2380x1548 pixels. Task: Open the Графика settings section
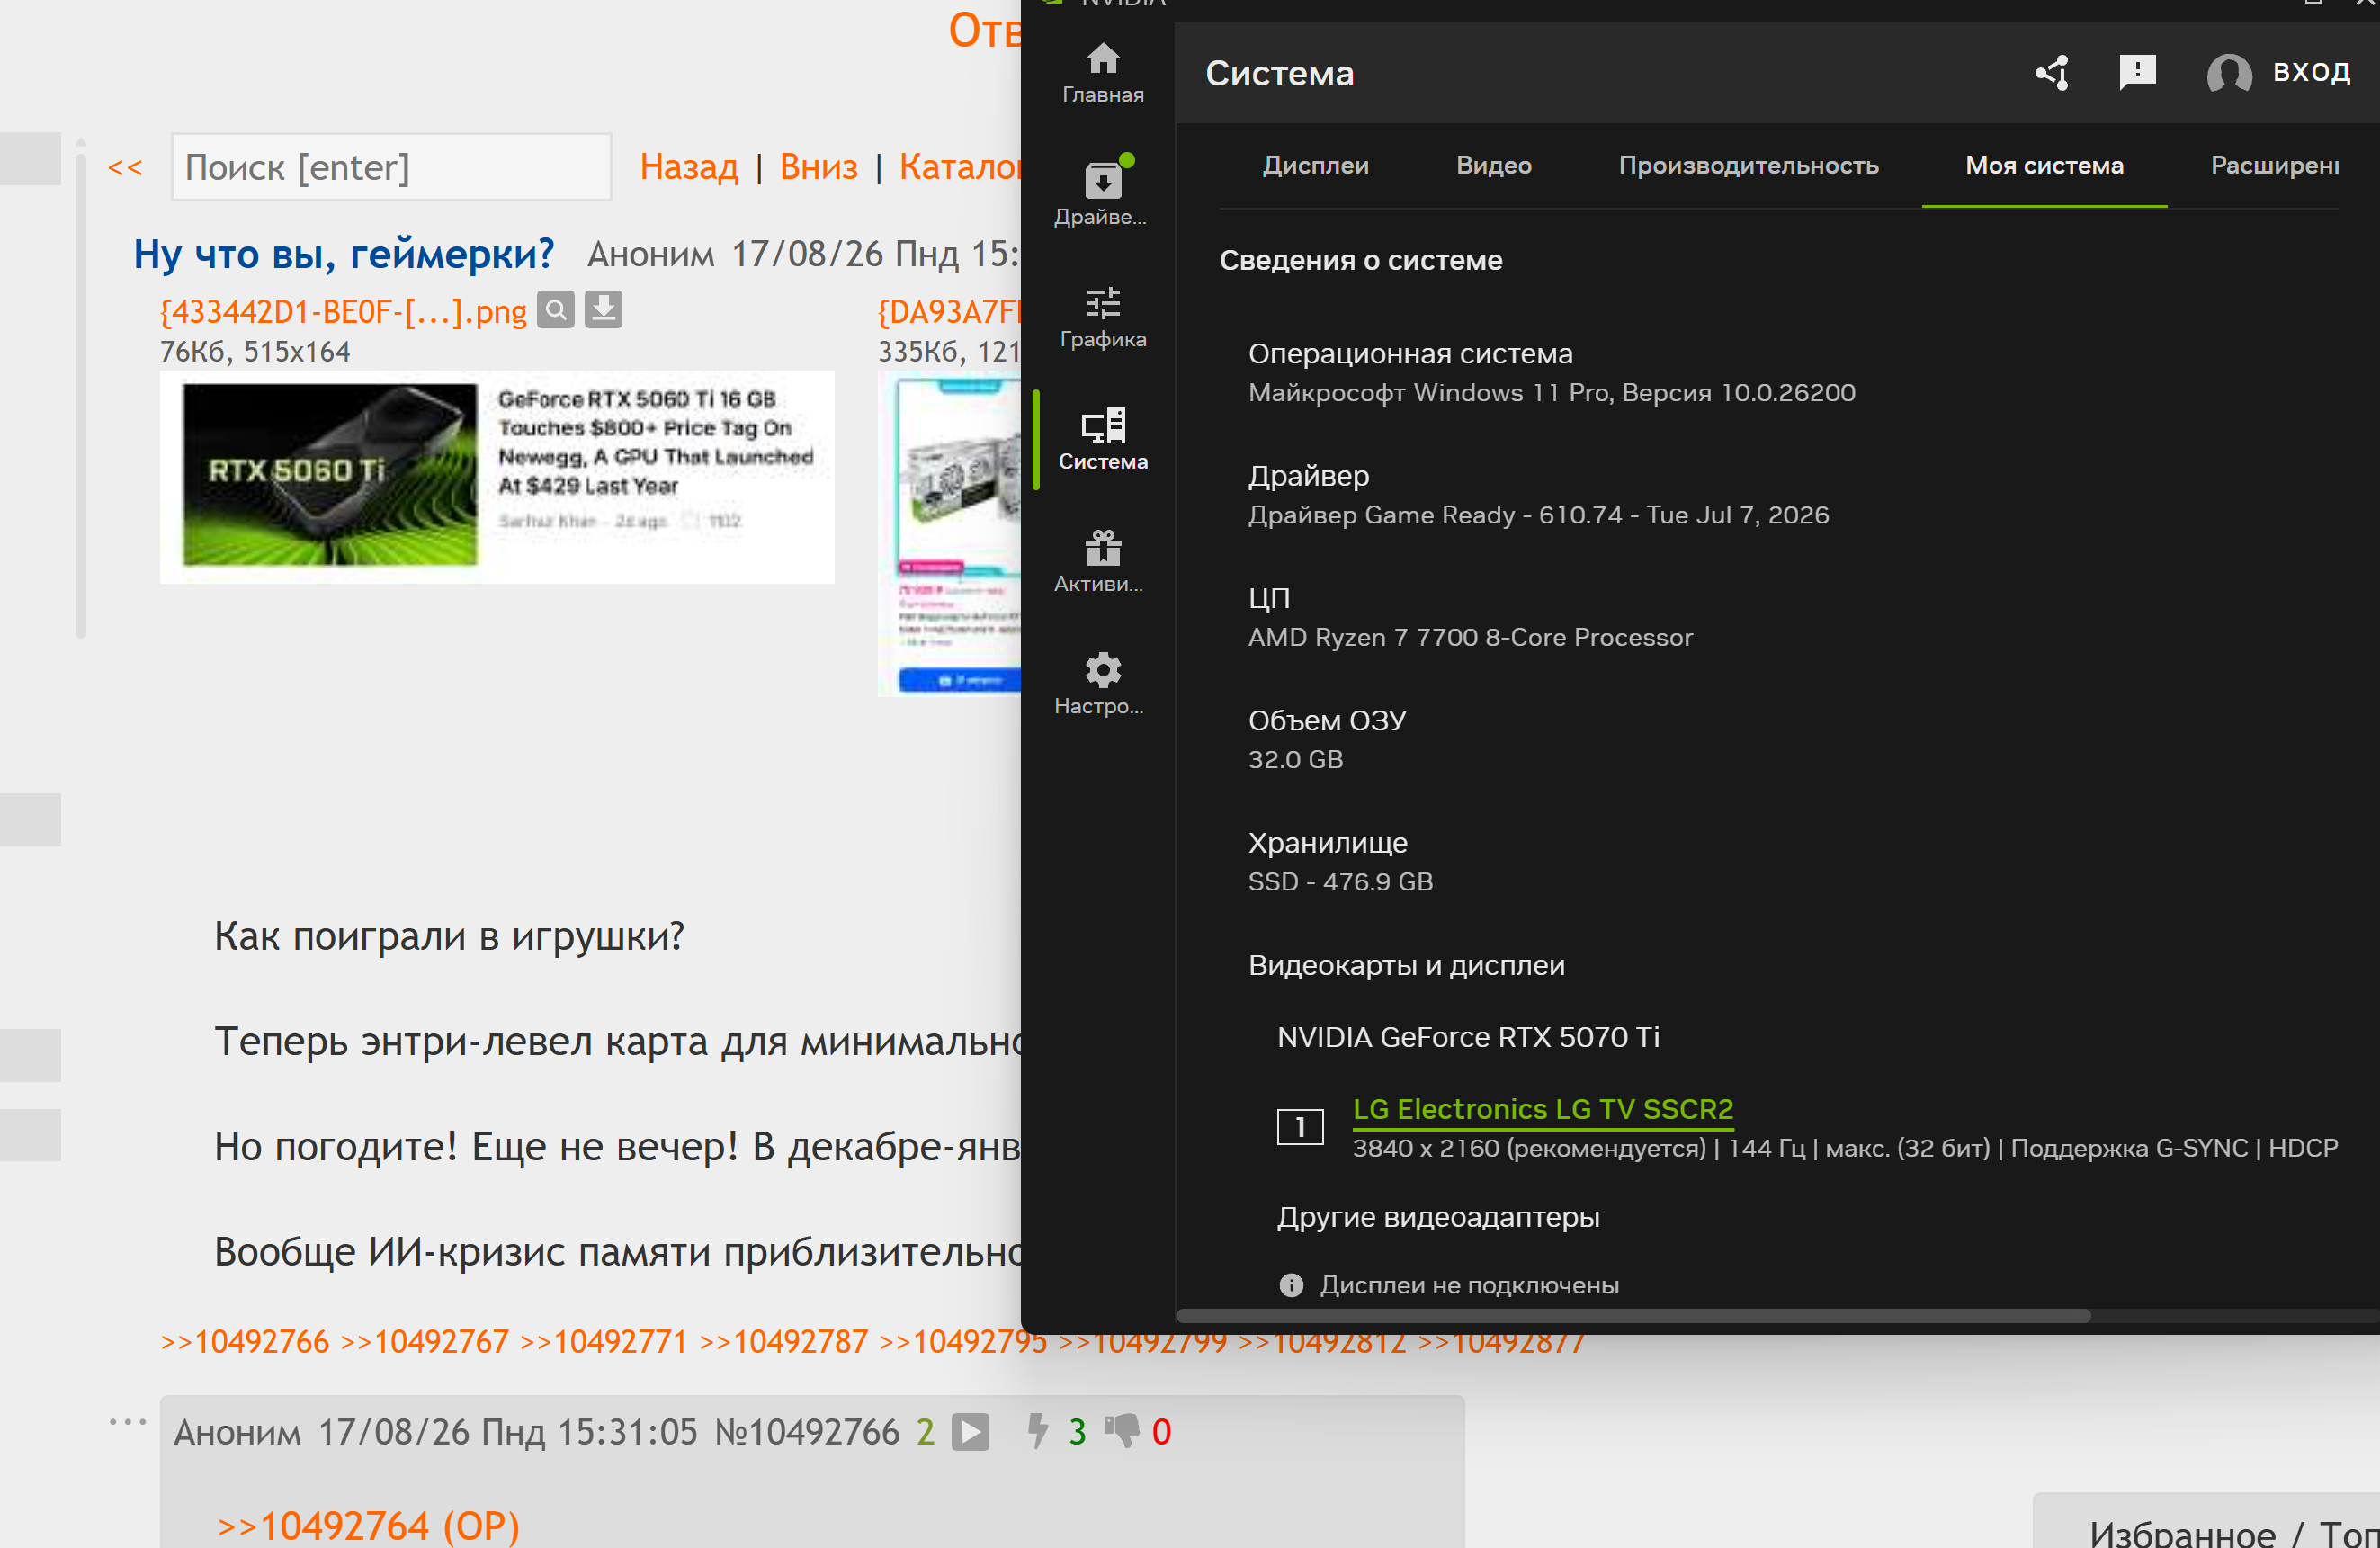click(x=1102, y=318)
